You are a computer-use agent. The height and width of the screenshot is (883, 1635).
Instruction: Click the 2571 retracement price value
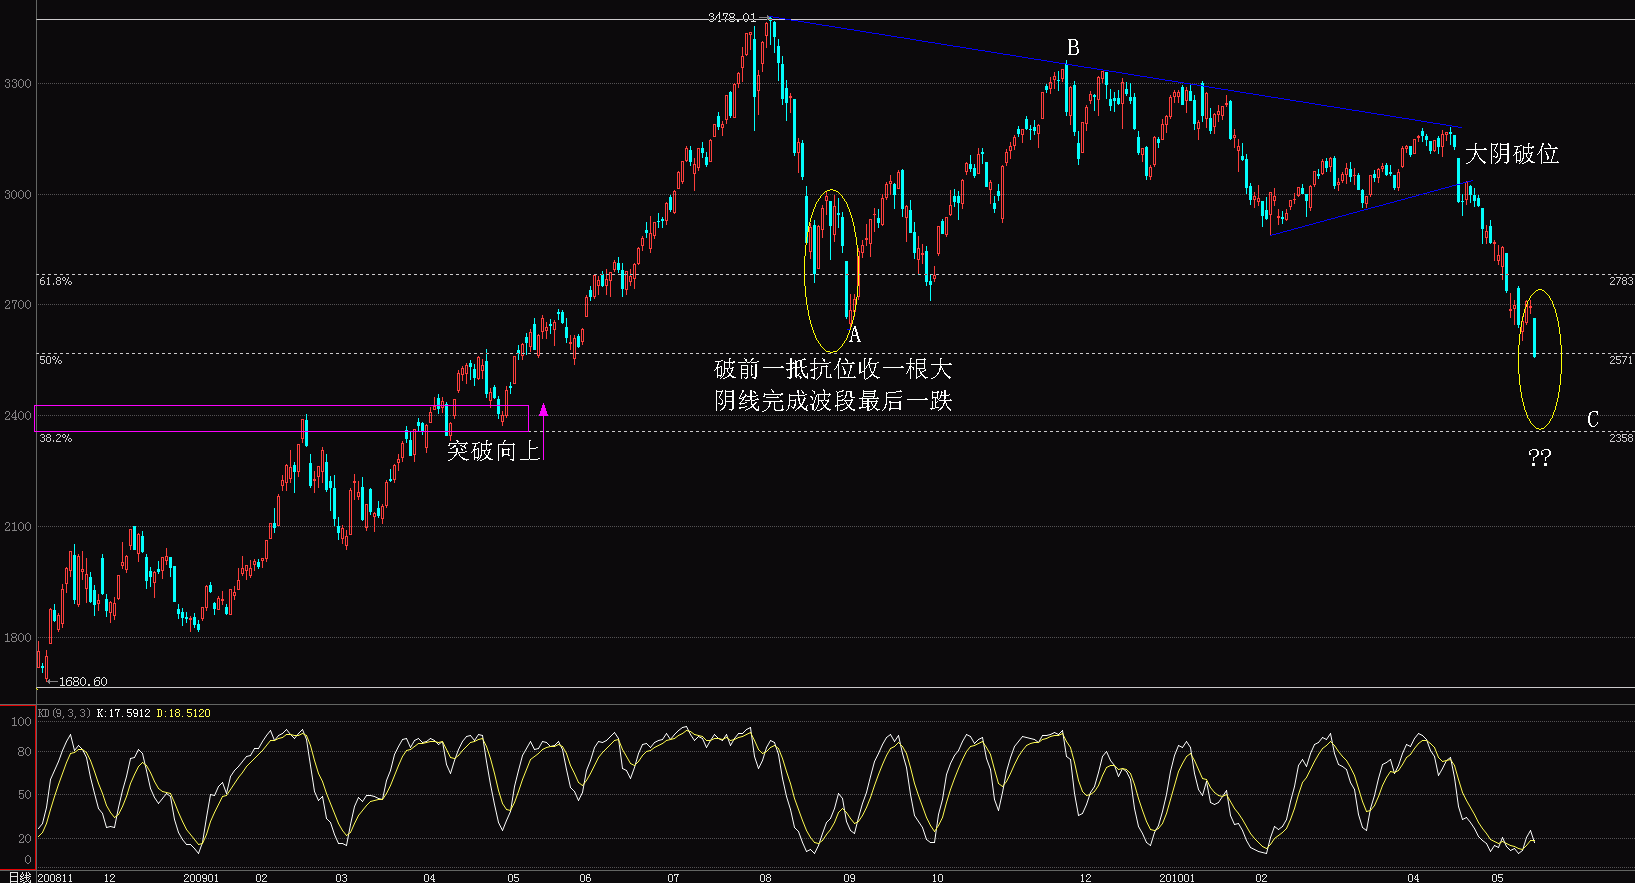click(x=1621, y=360)
